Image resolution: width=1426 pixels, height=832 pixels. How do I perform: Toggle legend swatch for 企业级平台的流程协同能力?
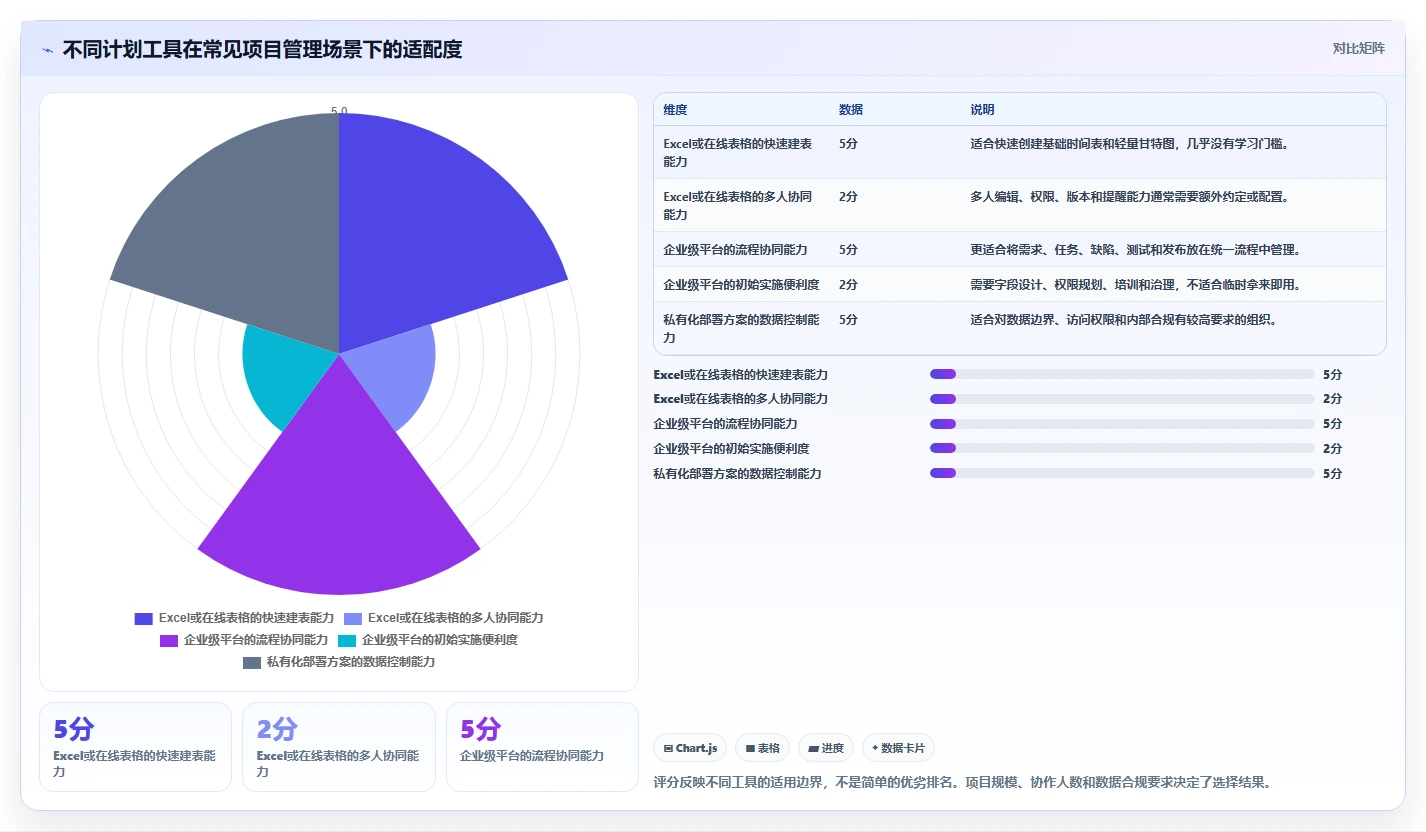[169, 640]
